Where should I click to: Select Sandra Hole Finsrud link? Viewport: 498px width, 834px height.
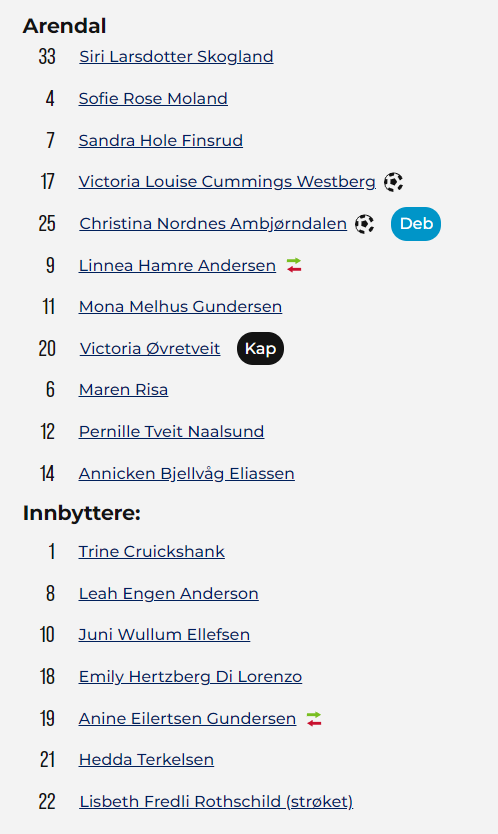point(161,140)
